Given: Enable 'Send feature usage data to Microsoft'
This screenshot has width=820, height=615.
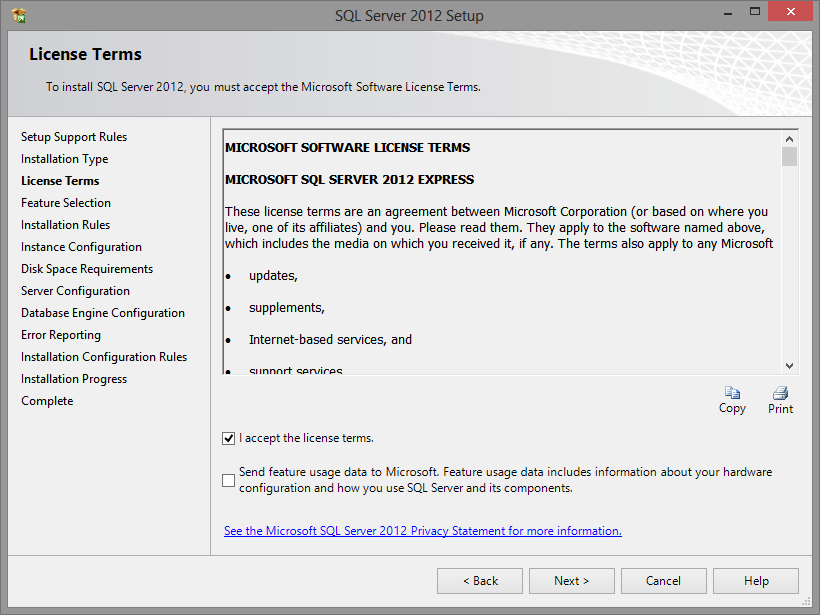Looking at the screenshot, I should click(x=229, y=480).
